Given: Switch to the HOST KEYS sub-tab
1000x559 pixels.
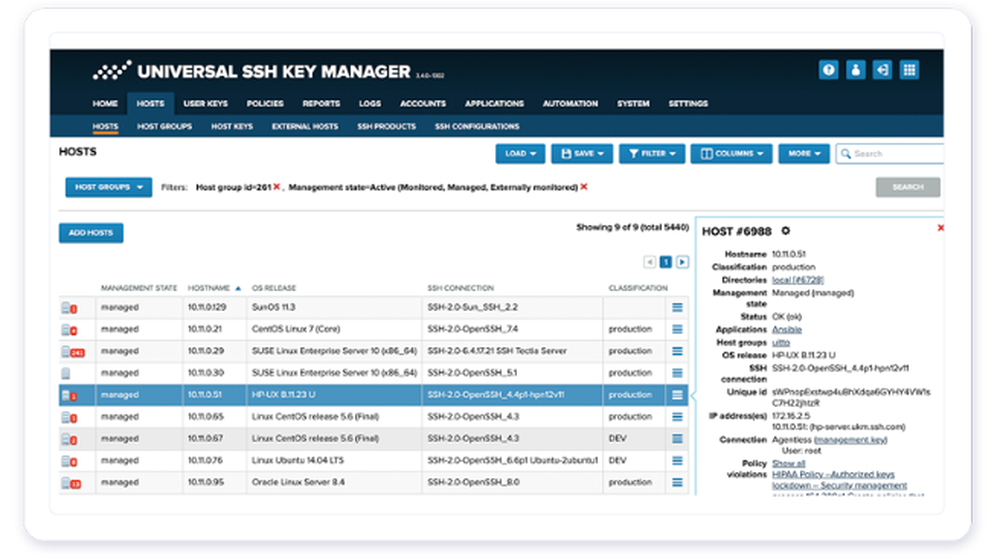Looking at the screenshot, I should [x=232, y=126].
